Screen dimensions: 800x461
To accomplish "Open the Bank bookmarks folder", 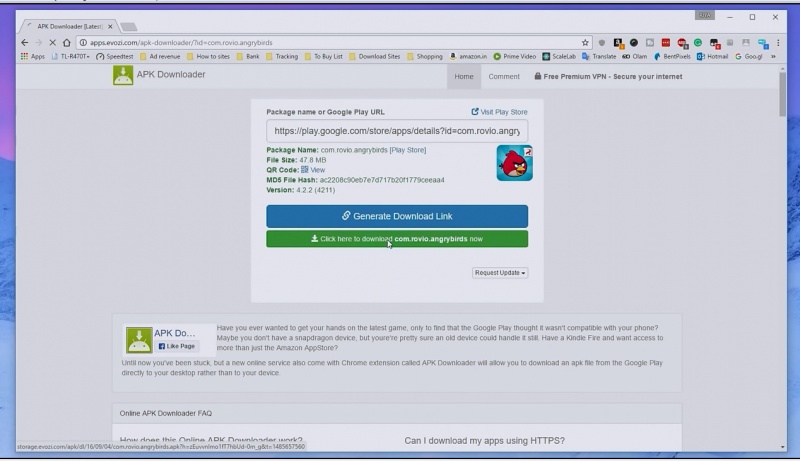I will pos(248,57).
